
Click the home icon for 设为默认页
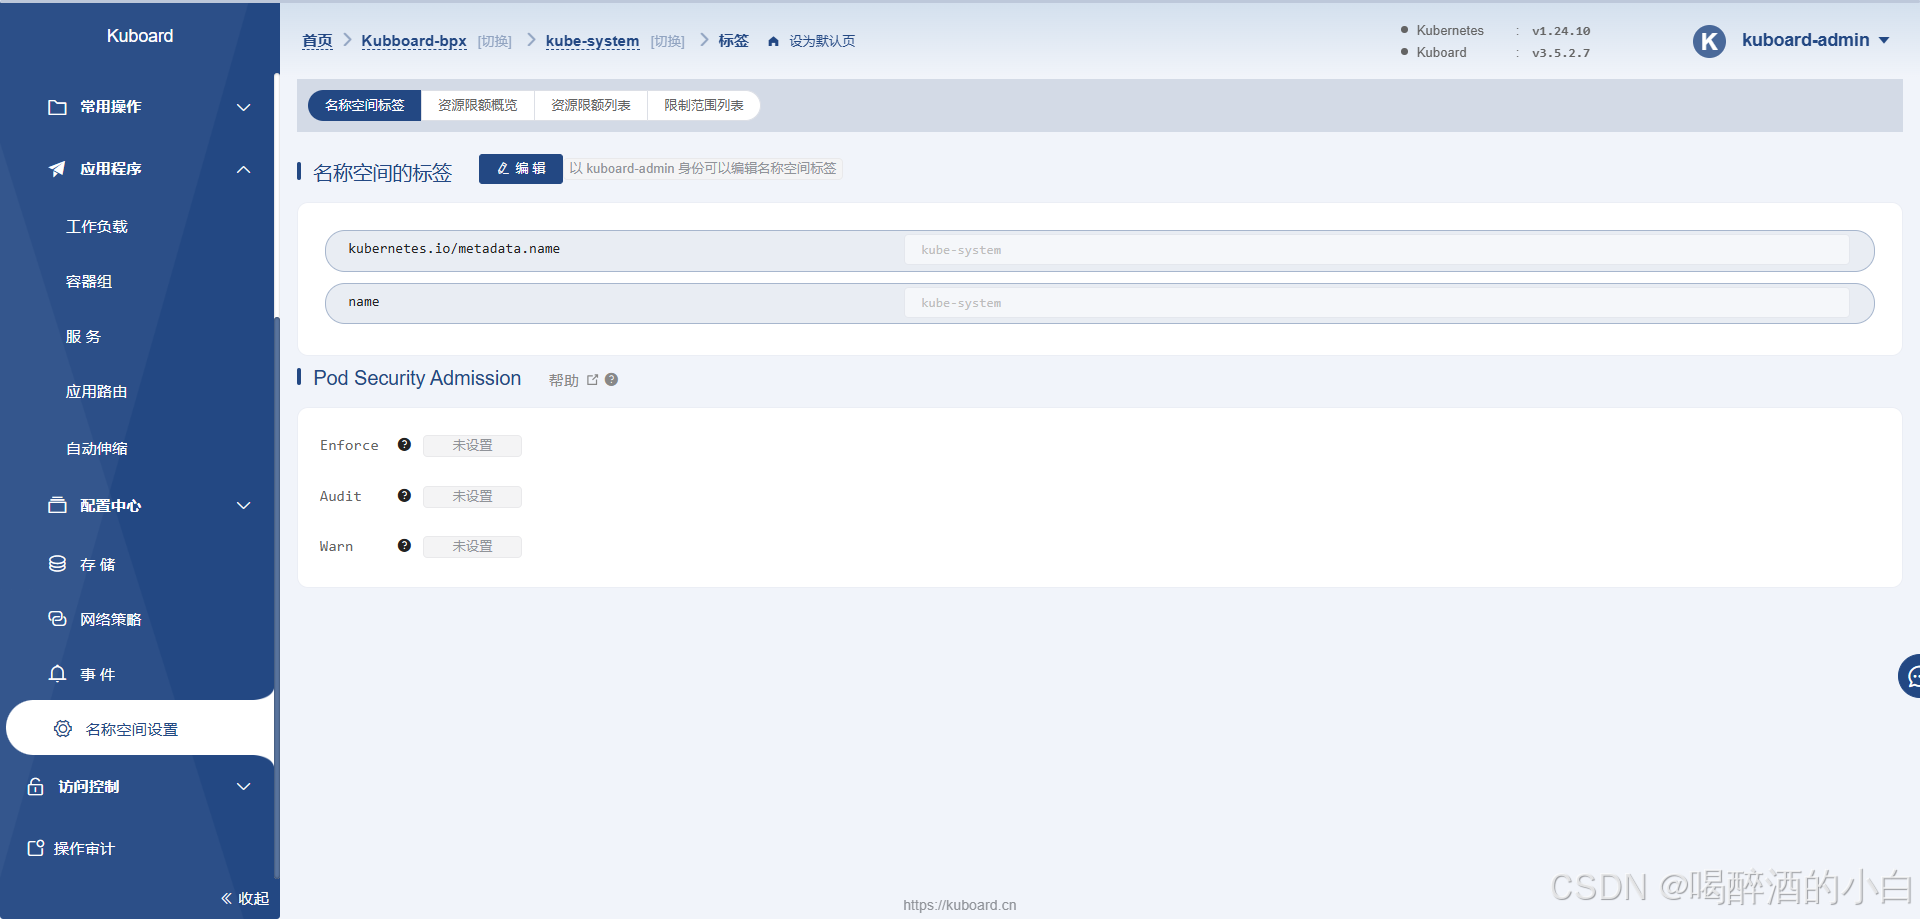pyautogui.click(x=773, y=41)
